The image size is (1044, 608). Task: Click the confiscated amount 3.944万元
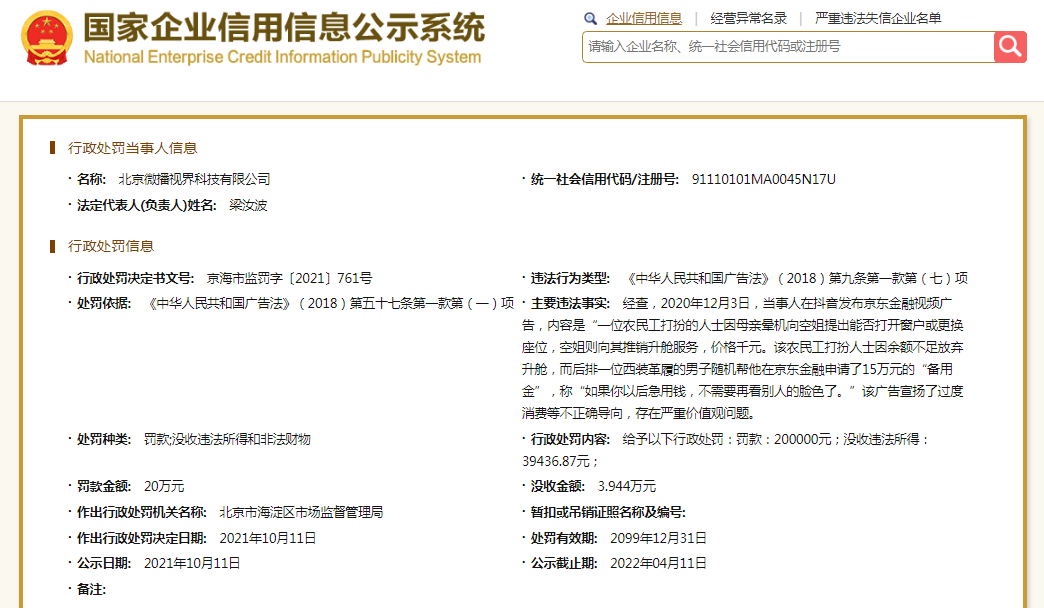click(x=627, y=487)
